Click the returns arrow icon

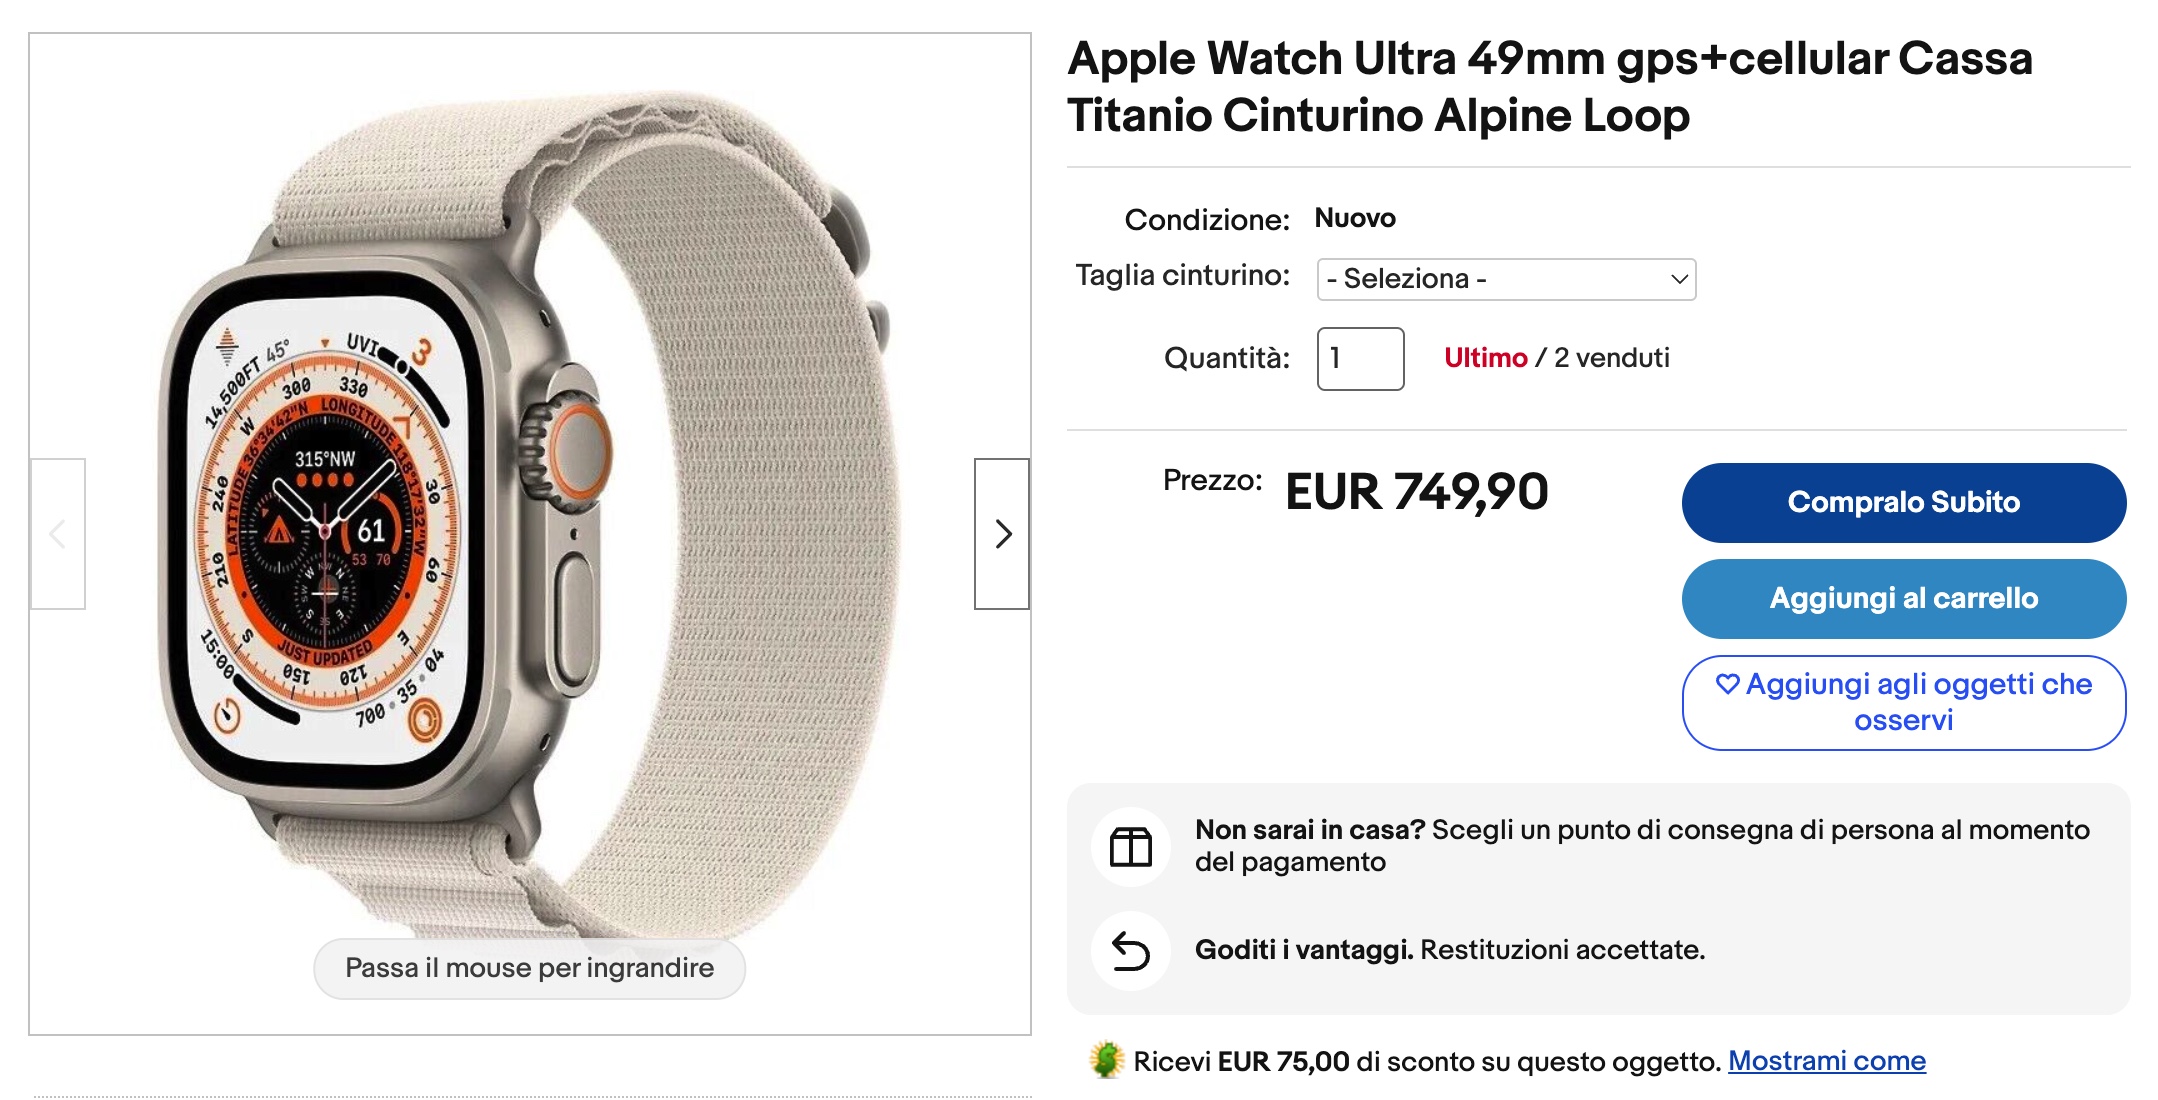[1131, 951]
